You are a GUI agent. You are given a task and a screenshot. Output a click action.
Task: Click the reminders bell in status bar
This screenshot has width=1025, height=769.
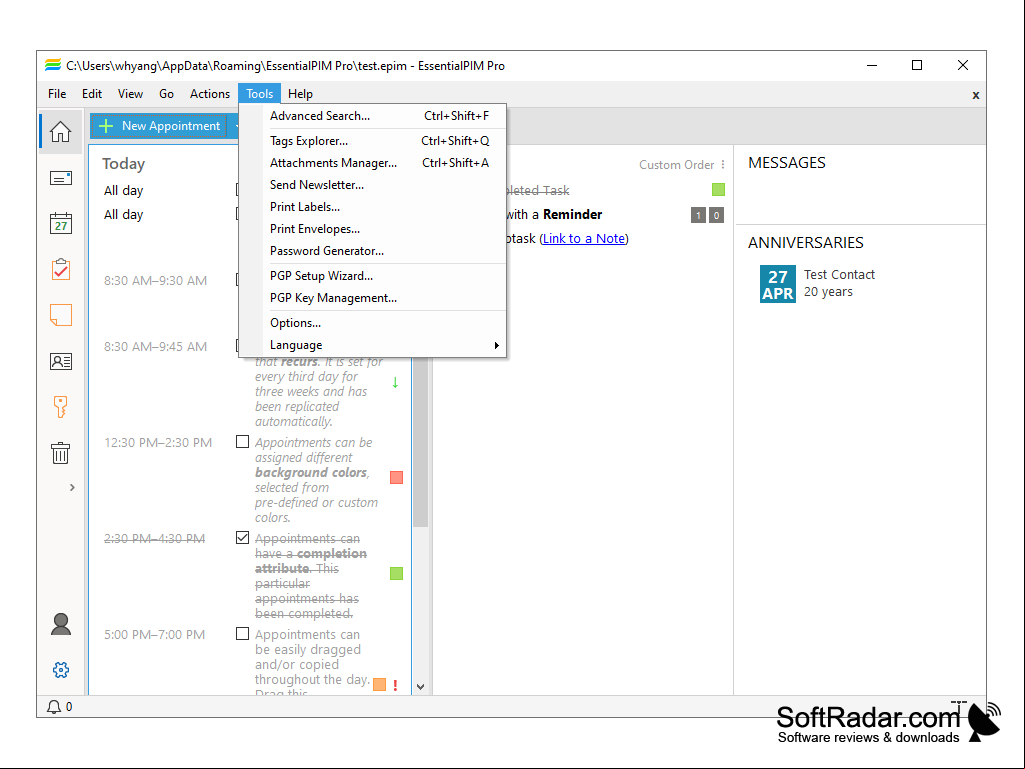click(54, 706)
